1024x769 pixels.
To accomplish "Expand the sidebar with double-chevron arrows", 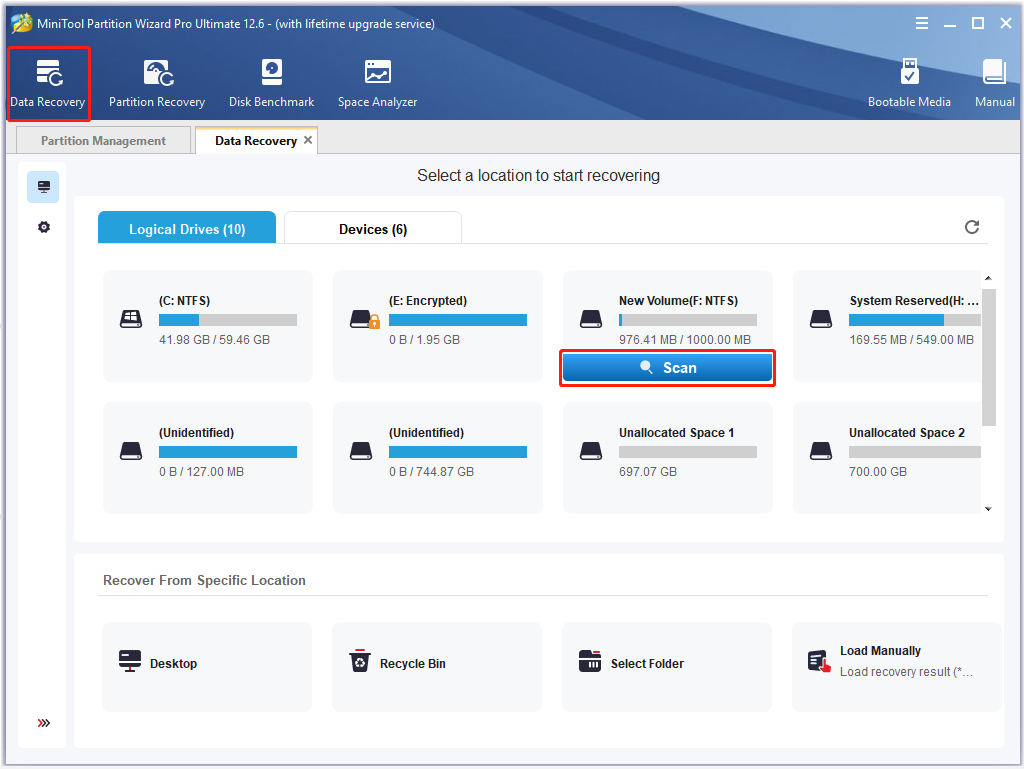I will click(44, 723).
